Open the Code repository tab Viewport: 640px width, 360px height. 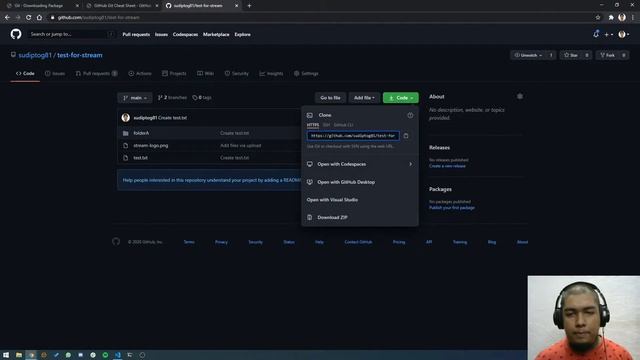pyautogui.click(x=25, y=73)
